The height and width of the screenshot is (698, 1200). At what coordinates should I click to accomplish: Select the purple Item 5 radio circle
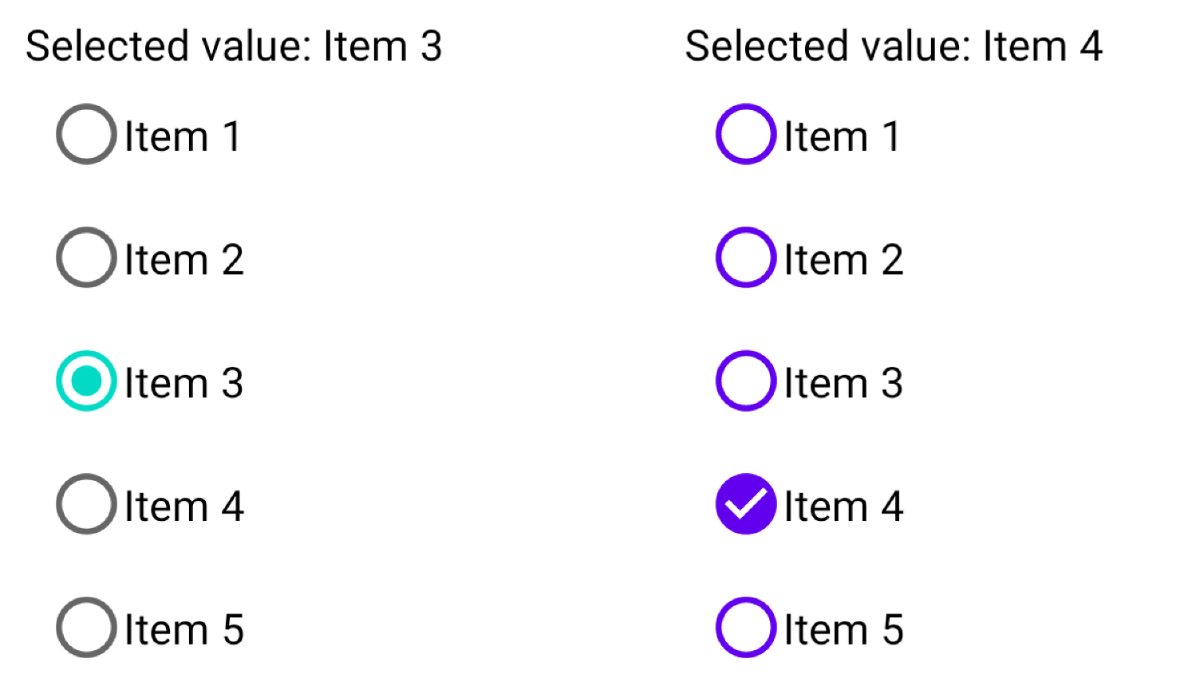click(x=746, y=628)
